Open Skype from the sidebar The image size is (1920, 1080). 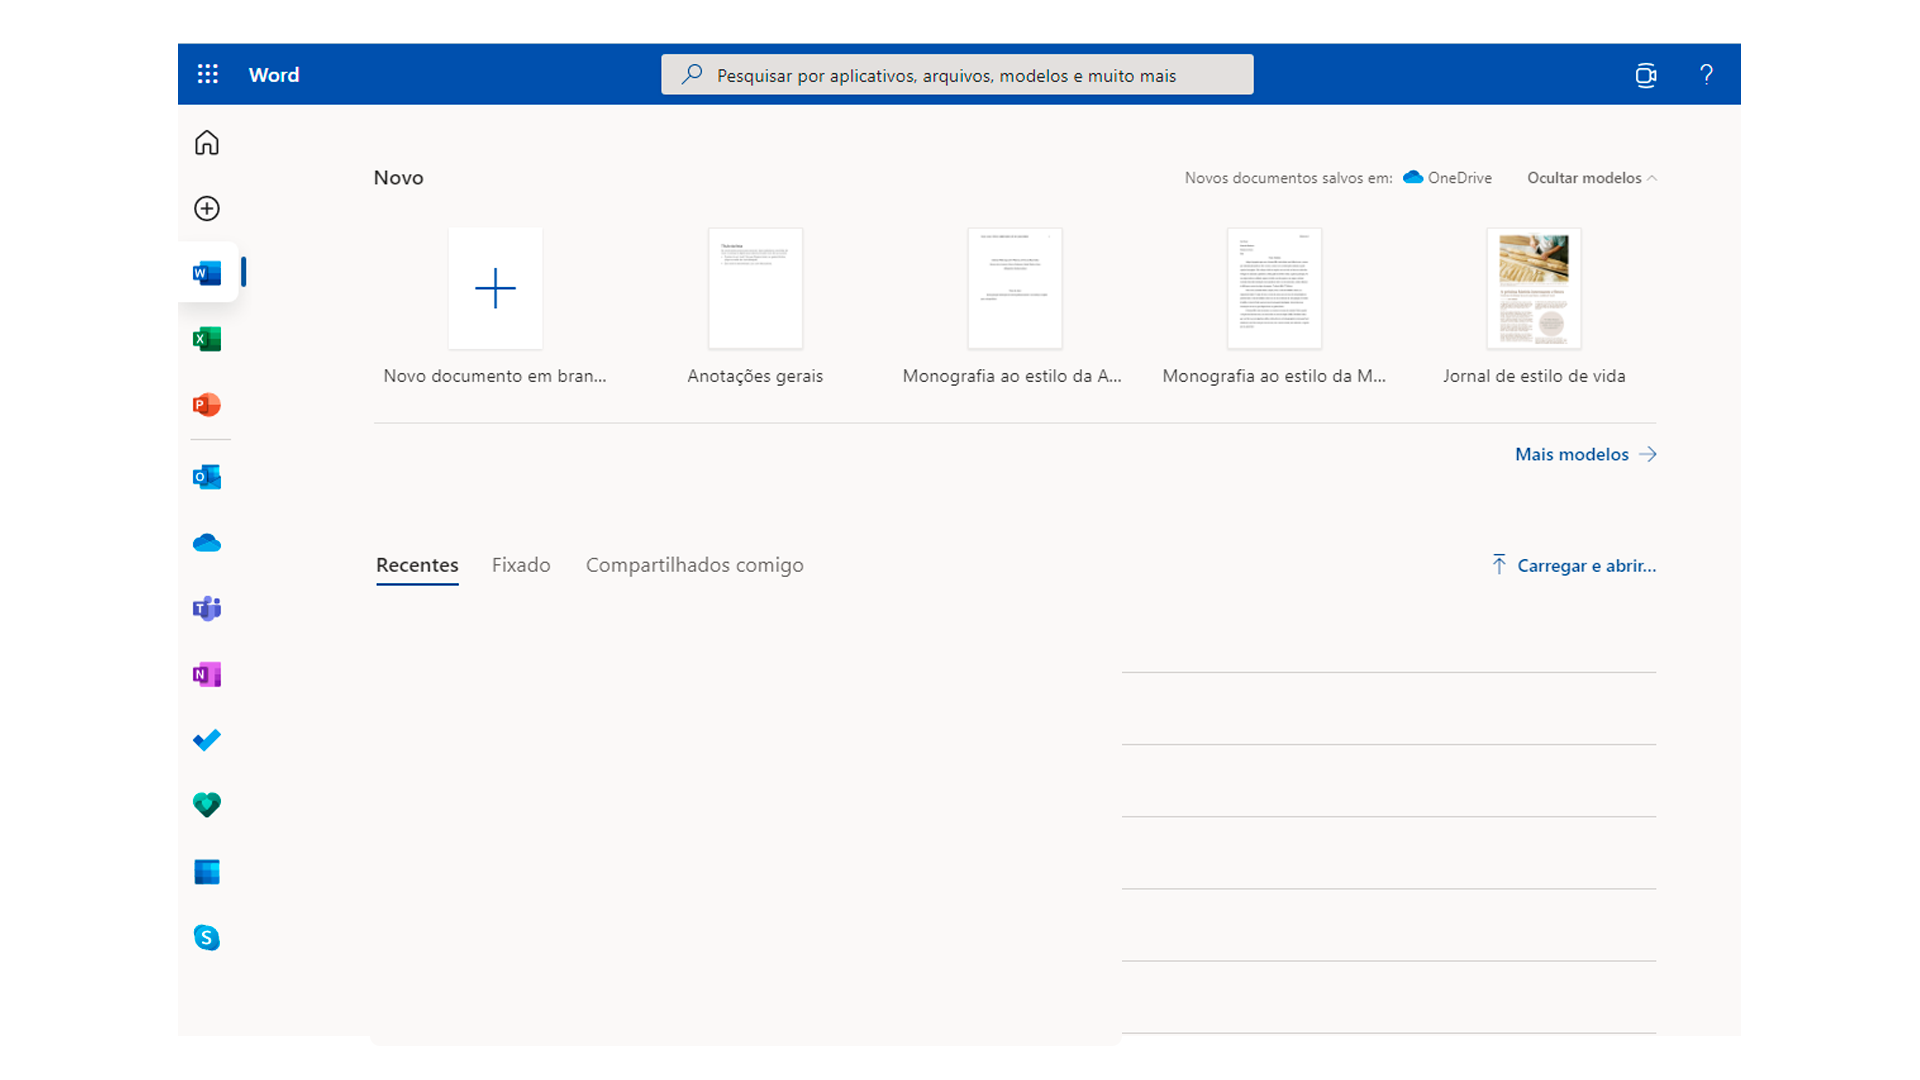pos(207,938)
